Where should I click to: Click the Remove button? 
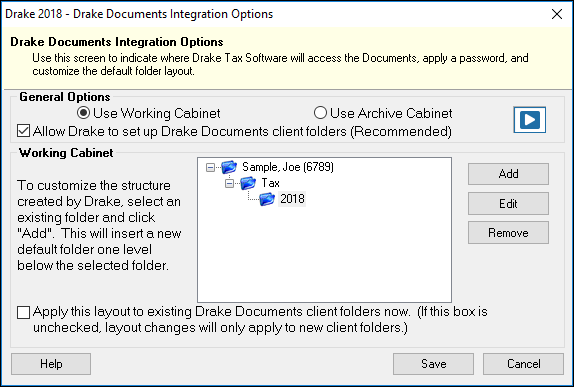[508, 232]
